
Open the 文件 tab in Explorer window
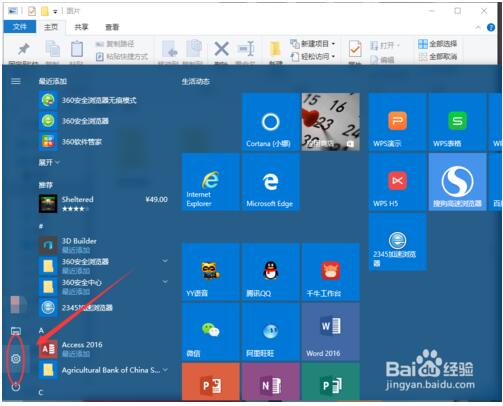tap(20, 27)
